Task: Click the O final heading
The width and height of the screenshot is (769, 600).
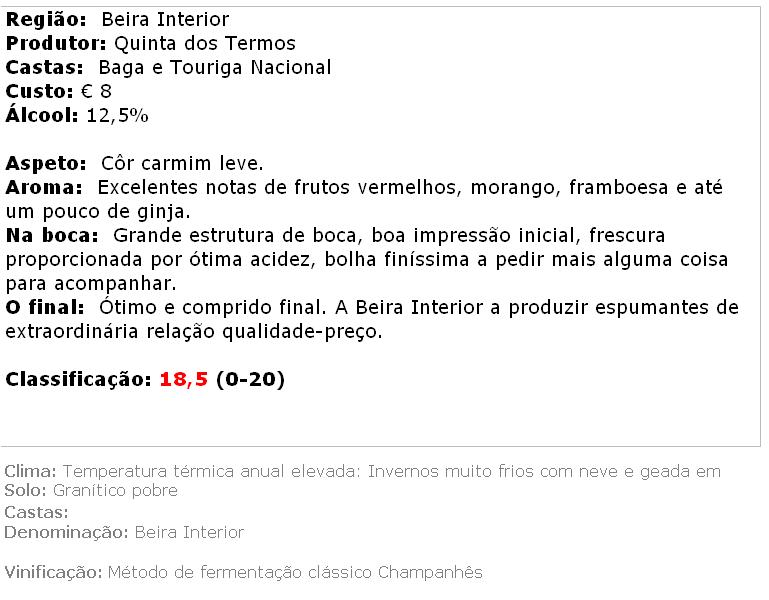Action: pos(45,308)
